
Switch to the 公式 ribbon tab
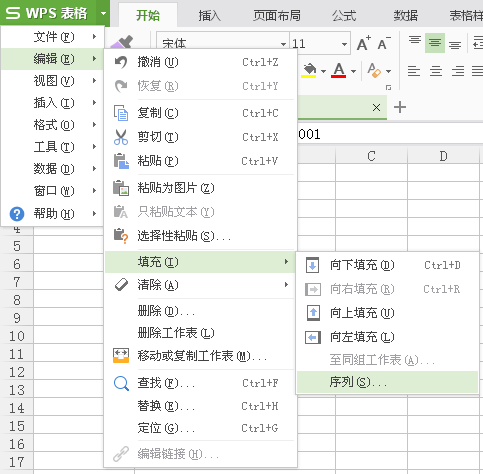[344, 15]
